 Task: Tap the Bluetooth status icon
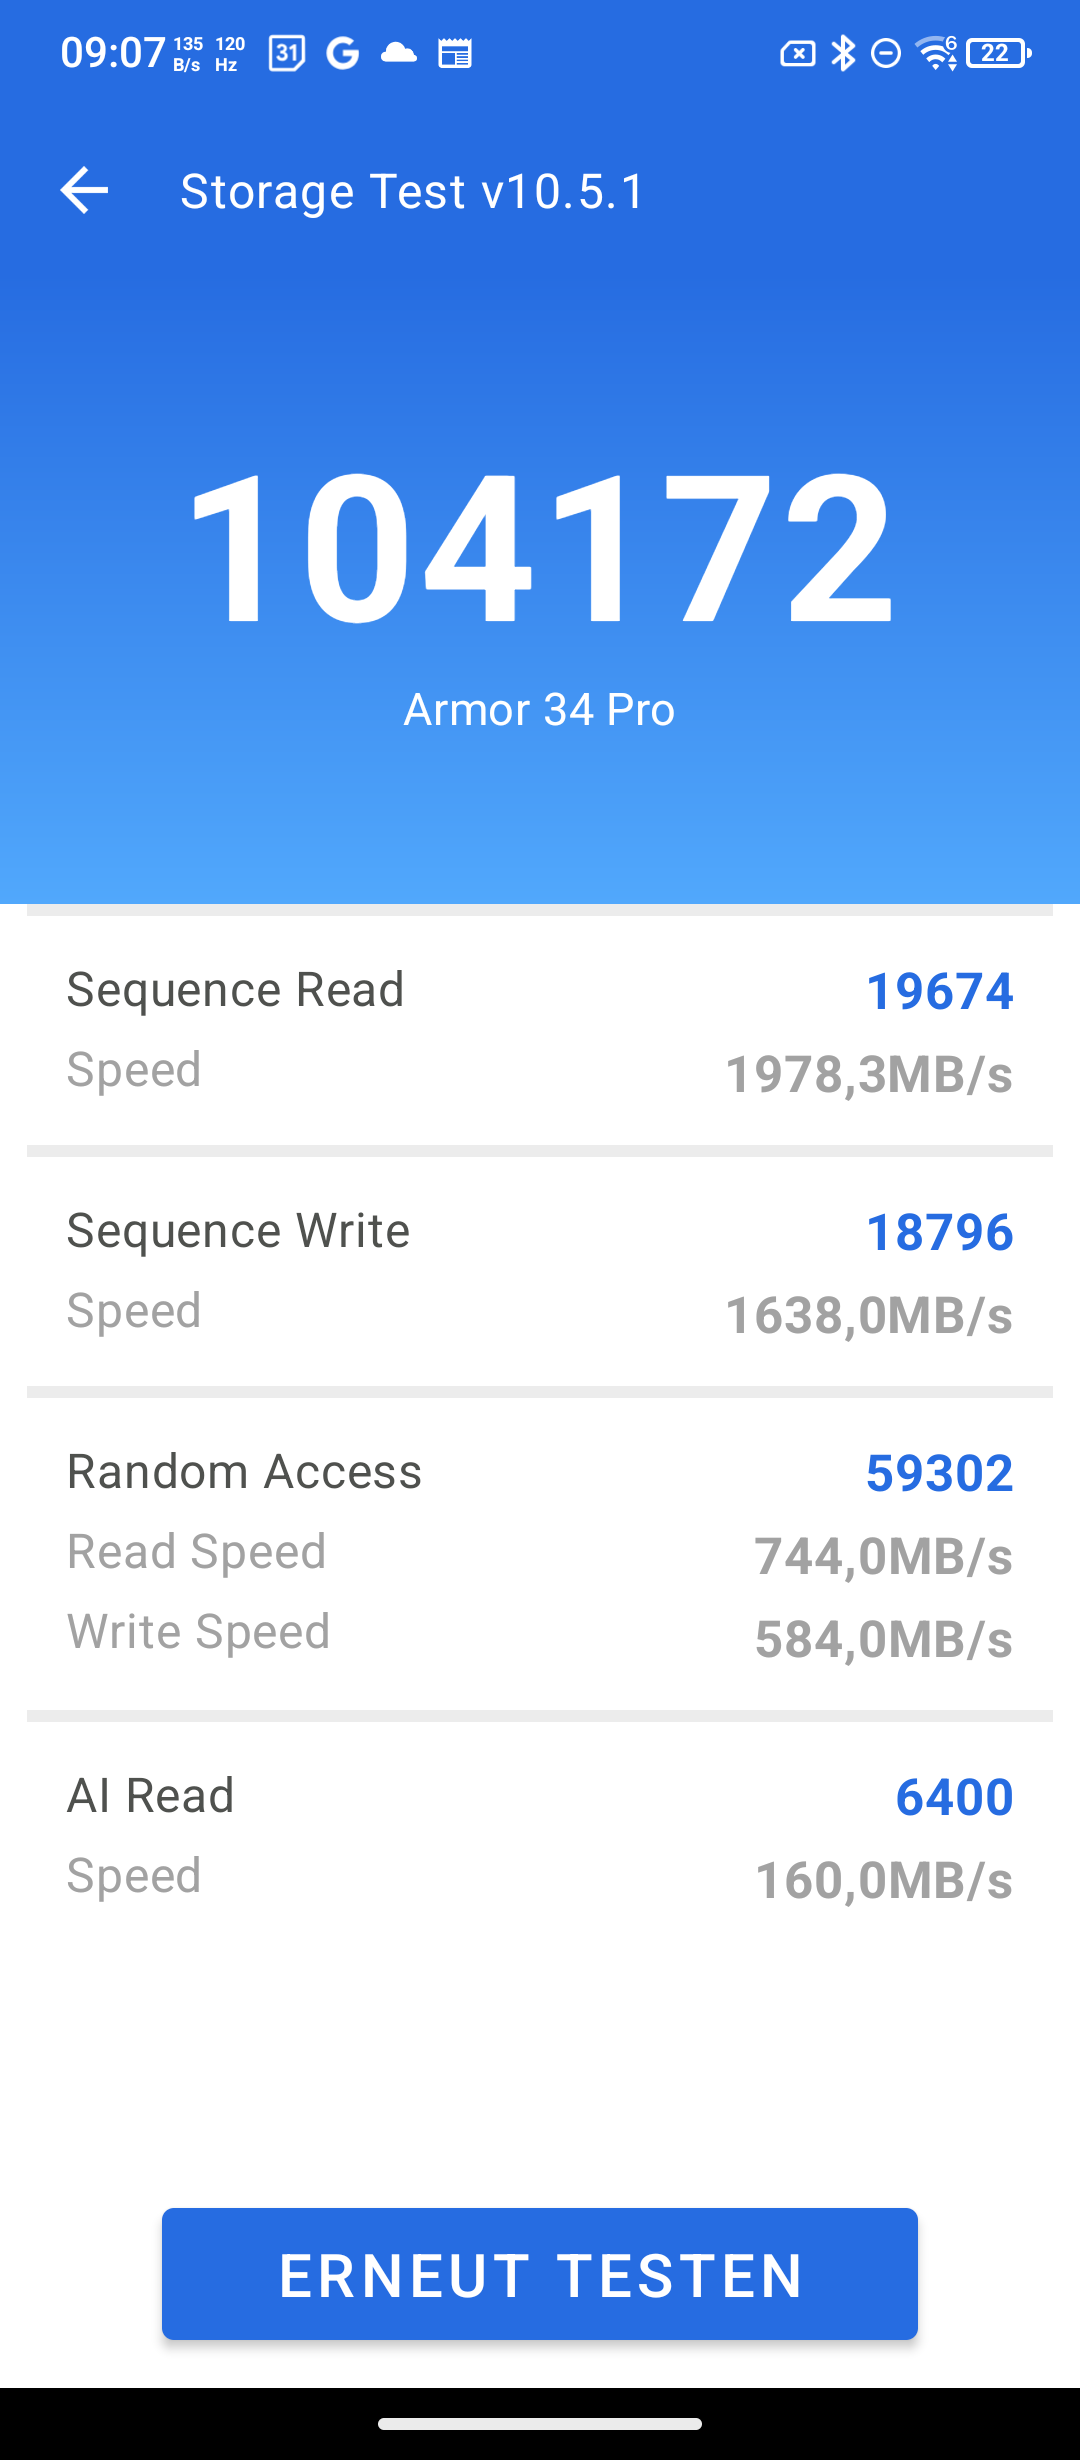point(844,53)
